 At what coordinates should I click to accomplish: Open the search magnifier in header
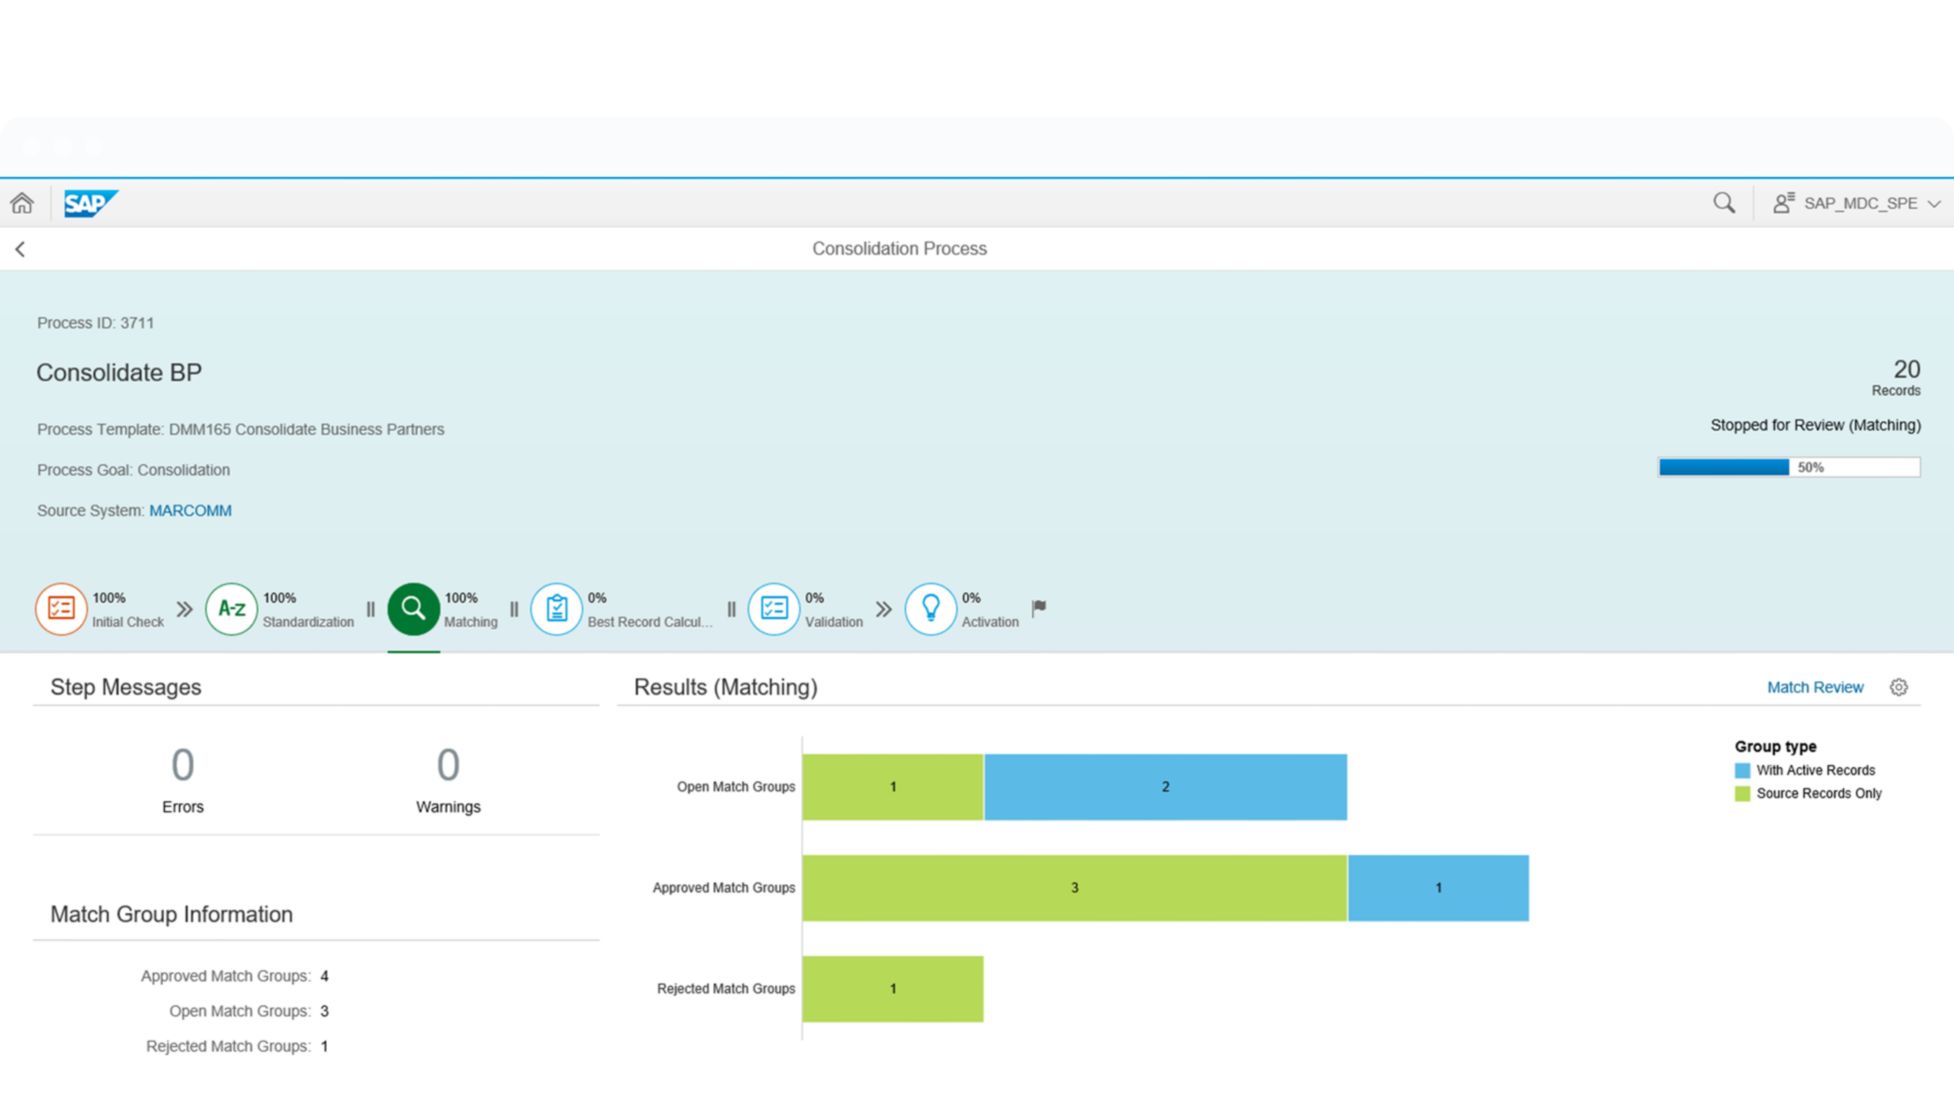coord(1723,203)
